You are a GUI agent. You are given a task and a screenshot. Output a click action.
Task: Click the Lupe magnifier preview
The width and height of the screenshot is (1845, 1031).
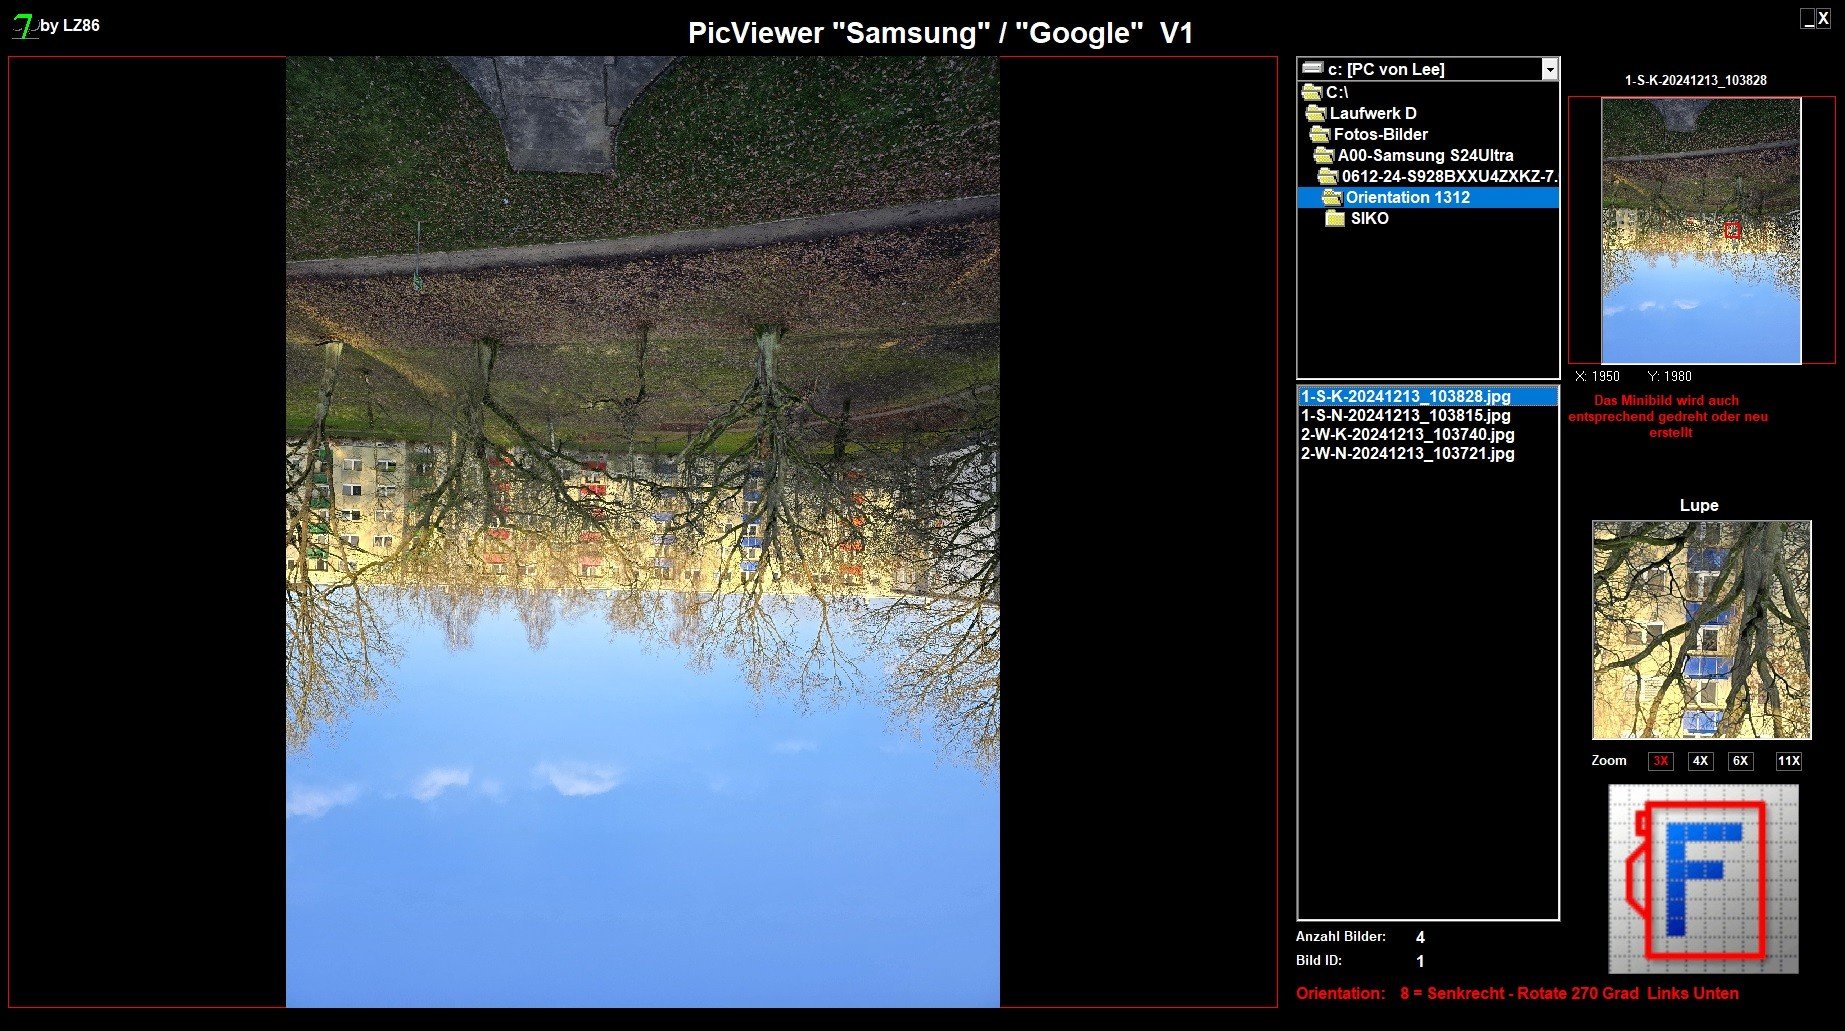click(1701, 629)
